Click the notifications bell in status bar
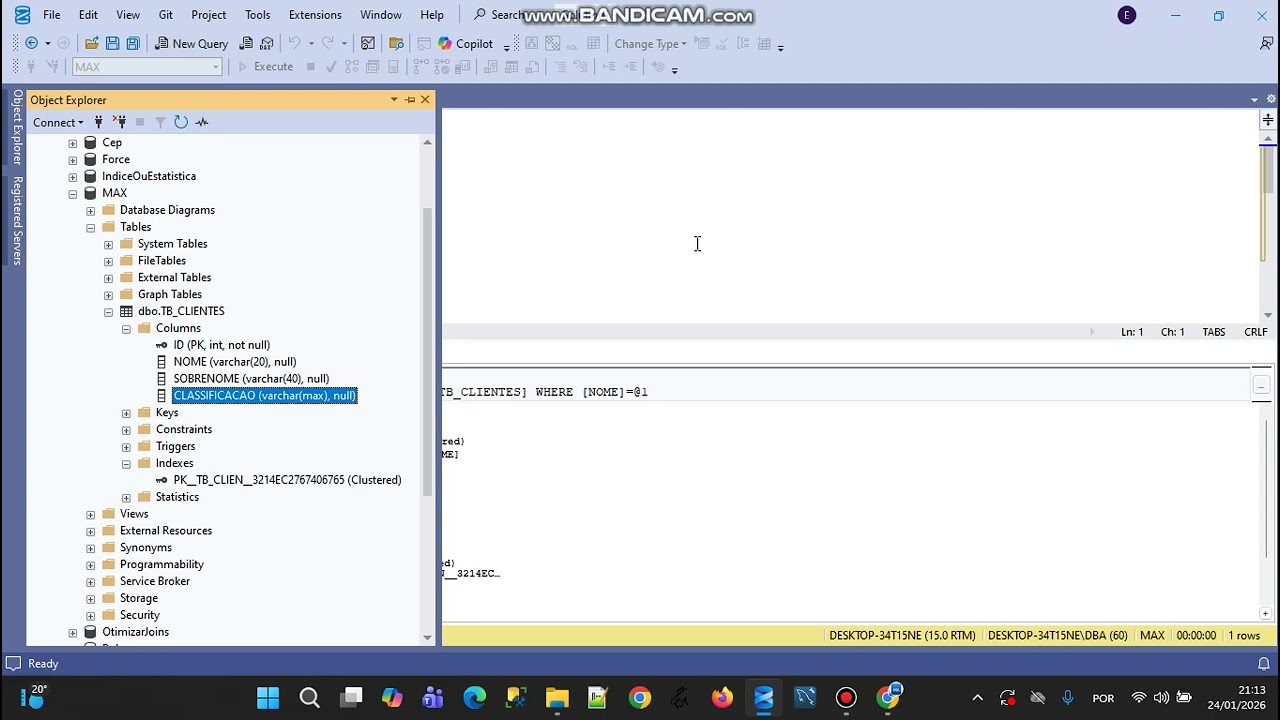This screenshot has height=720, width=1280. [x=1264, y=664]
